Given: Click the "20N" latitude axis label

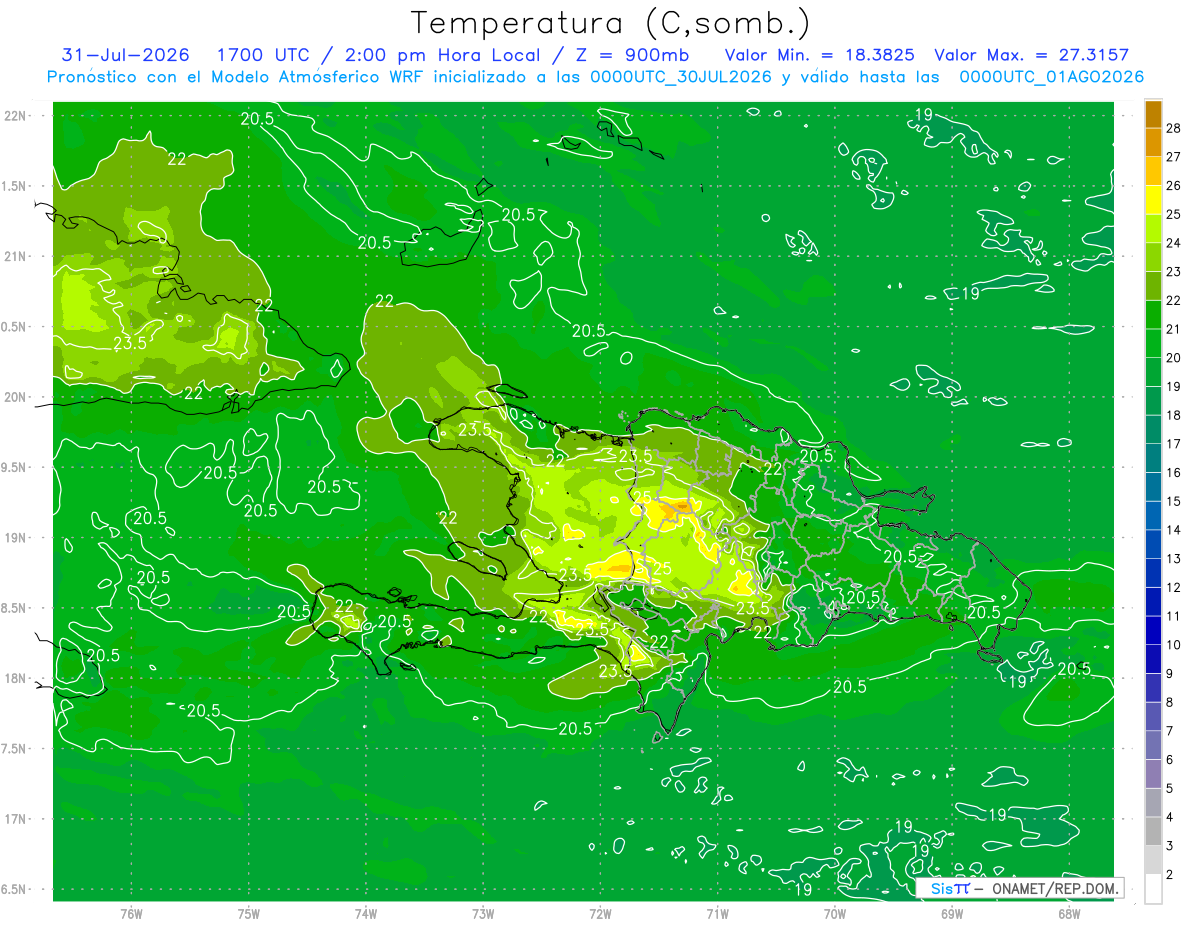Looking at the screenshot, I should click(16, 398).
